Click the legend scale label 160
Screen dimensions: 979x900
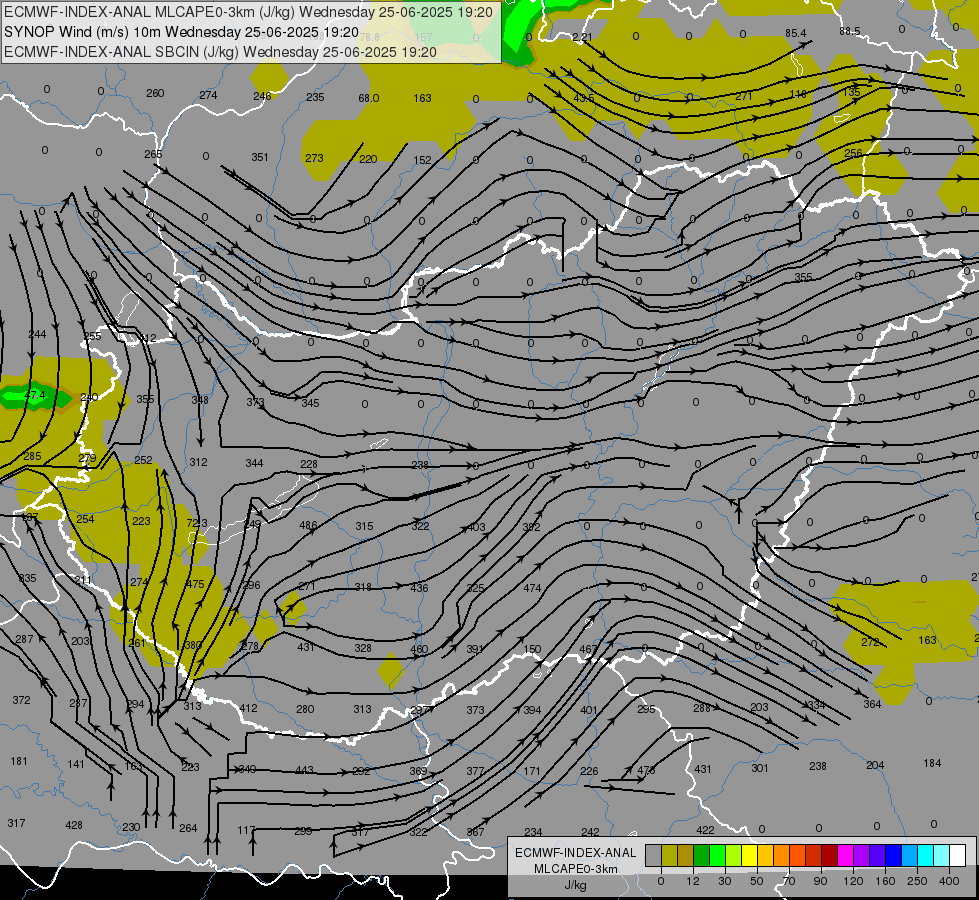tap(885, 881)
